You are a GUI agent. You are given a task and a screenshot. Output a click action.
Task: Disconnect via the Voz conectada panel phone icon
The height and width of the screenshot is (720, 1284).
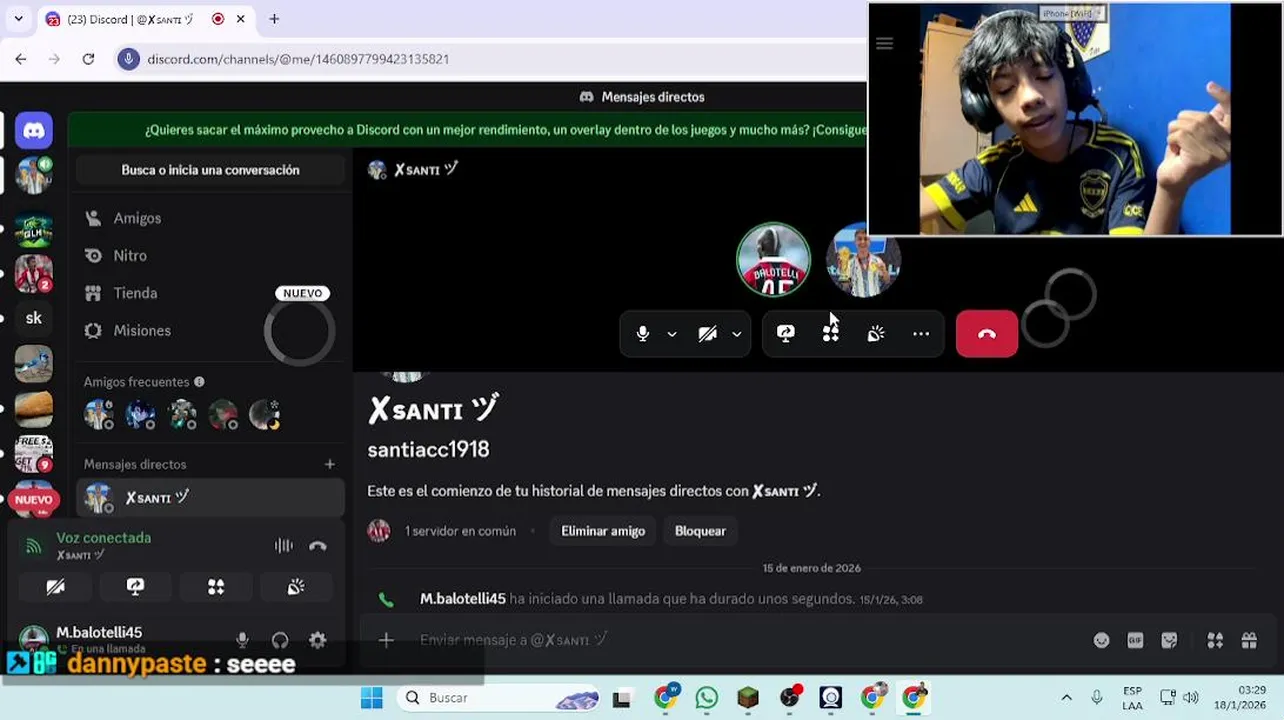(x=318, y=545)
